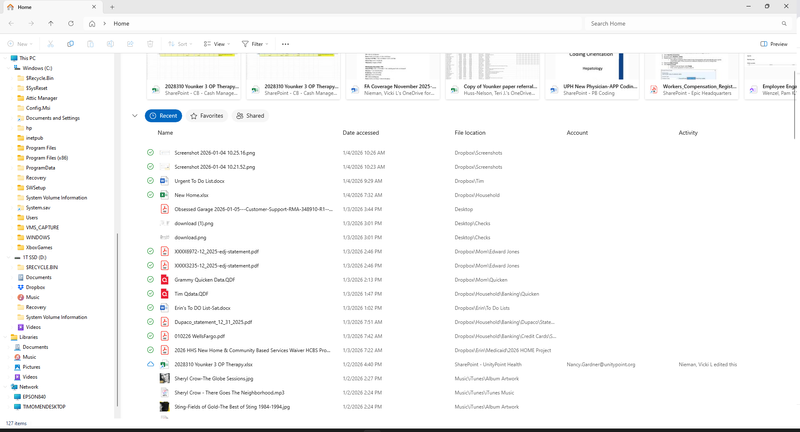Open the View dropdown menu
800x432 pixels.
coord(216,44)
